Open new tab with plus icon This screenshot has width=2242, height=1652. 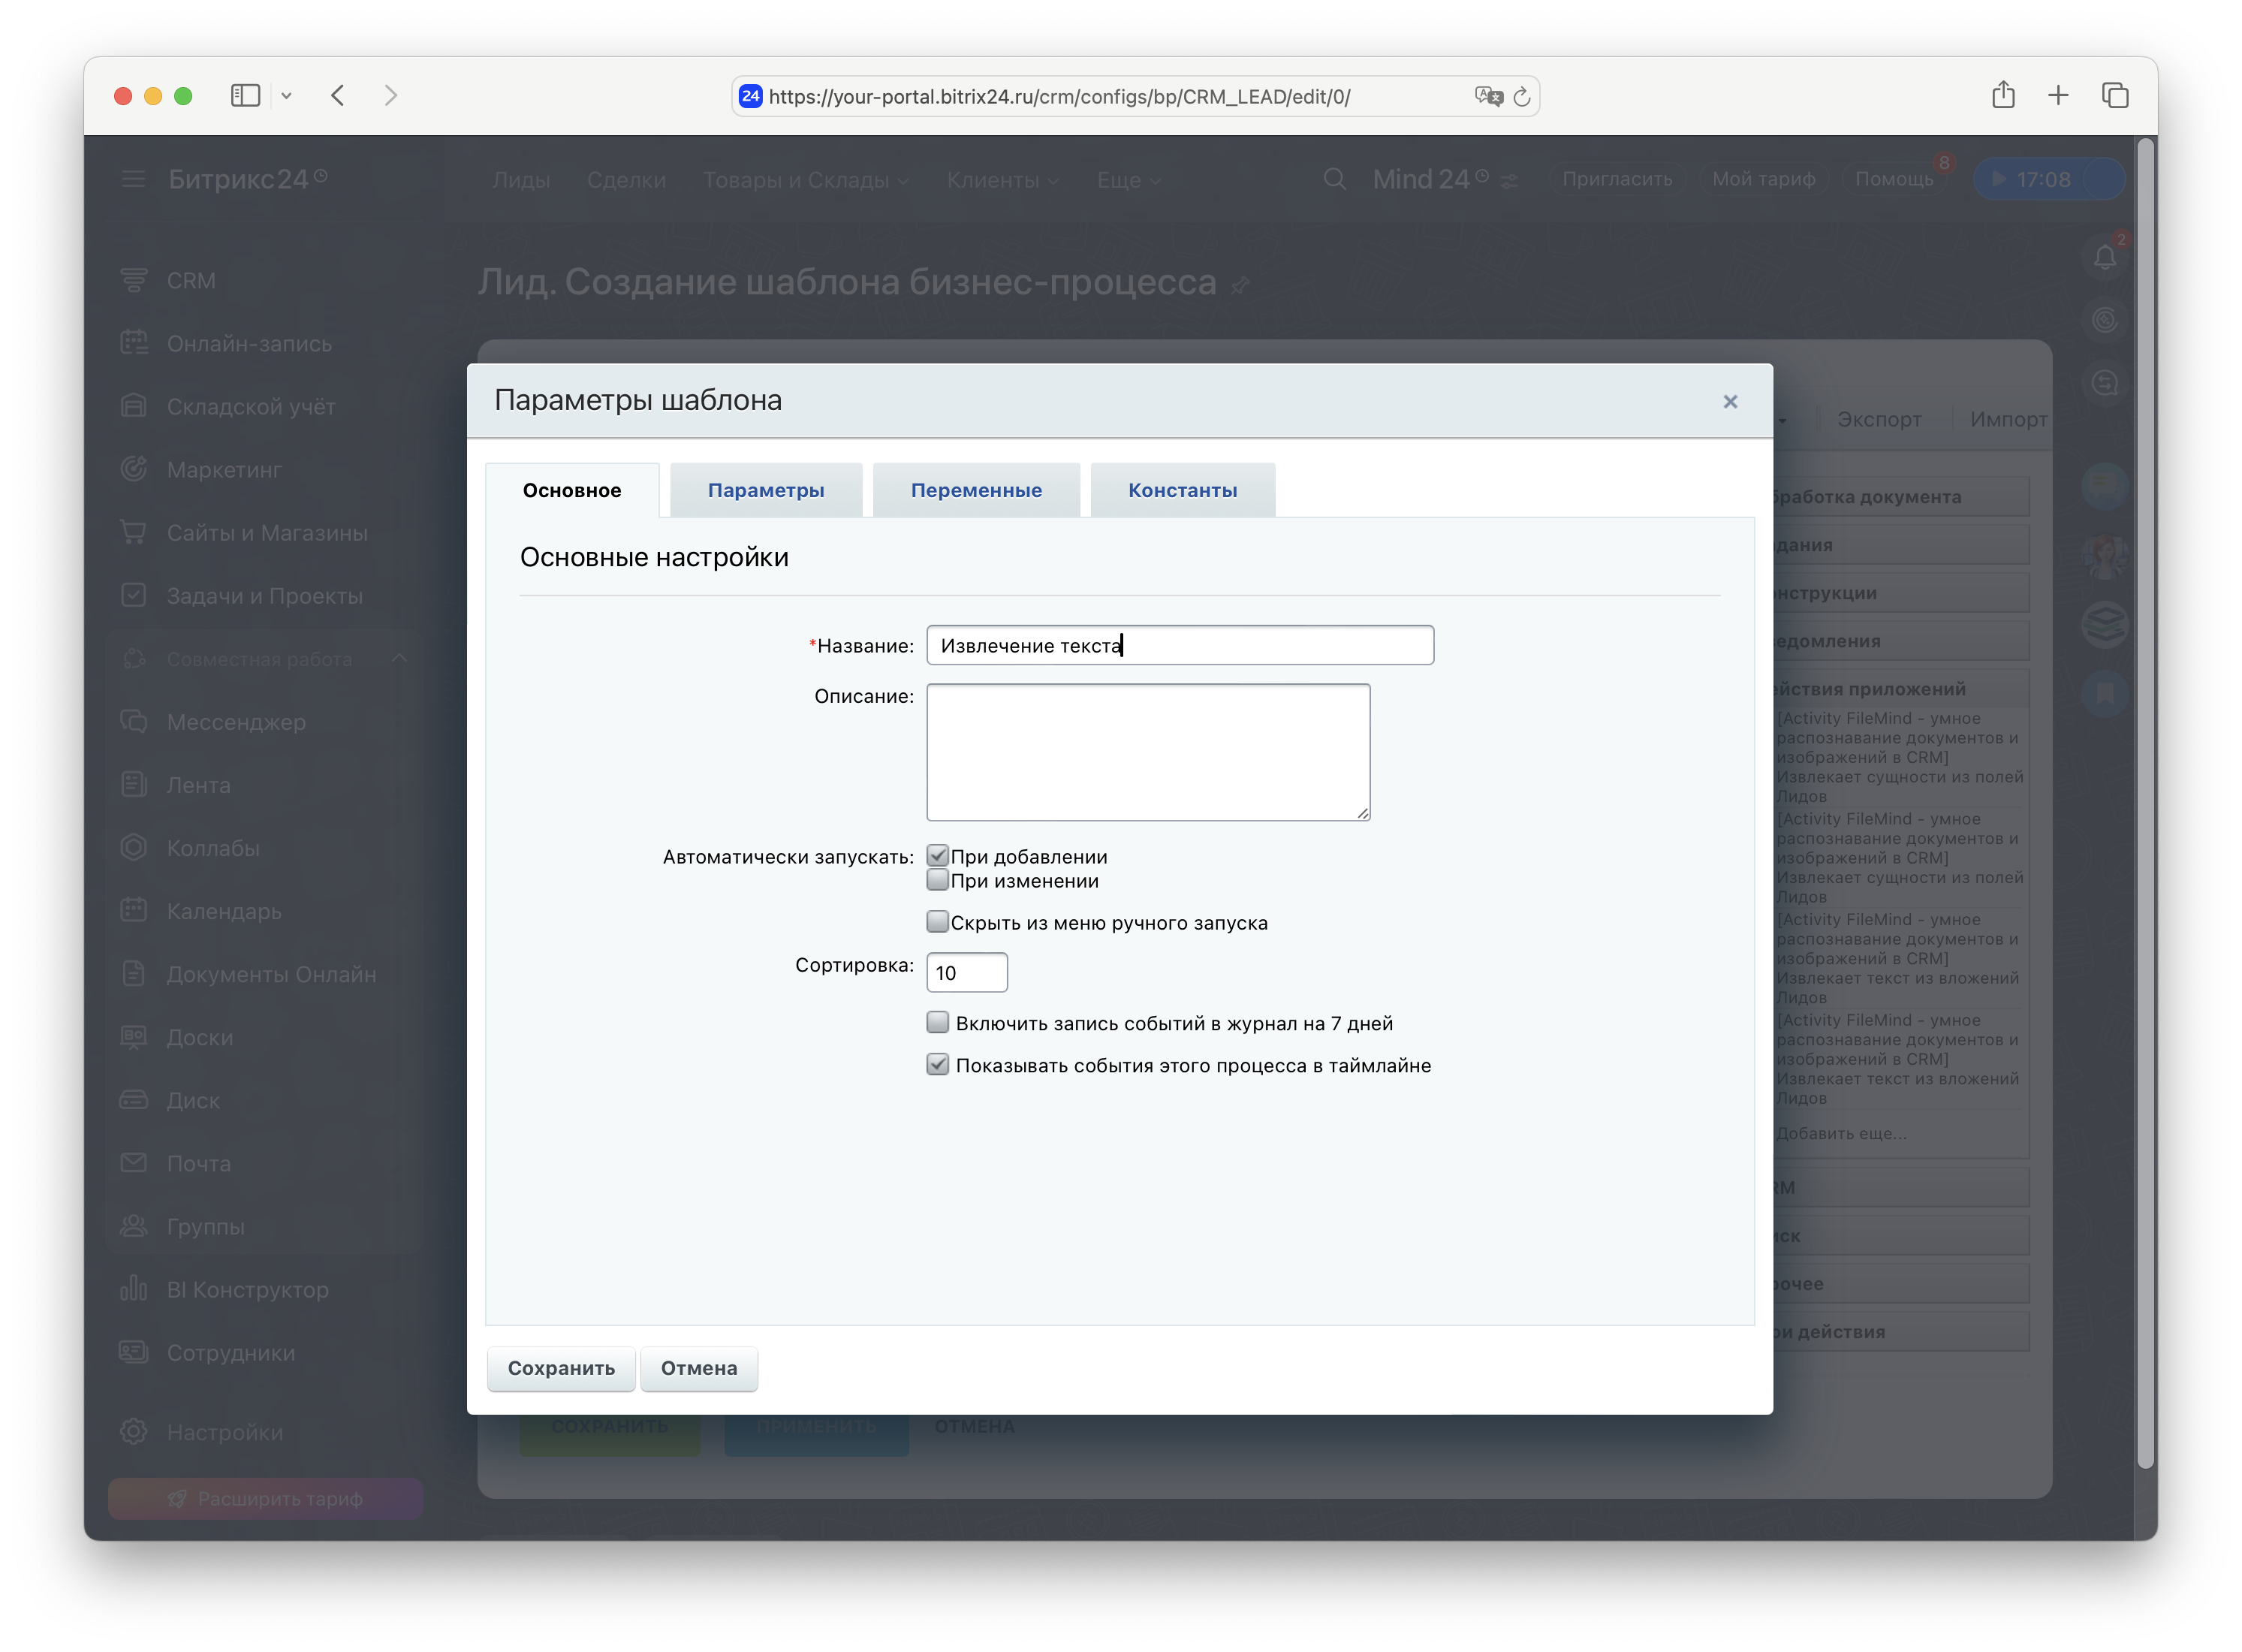pyautogui.click(x=2058, y=96)
